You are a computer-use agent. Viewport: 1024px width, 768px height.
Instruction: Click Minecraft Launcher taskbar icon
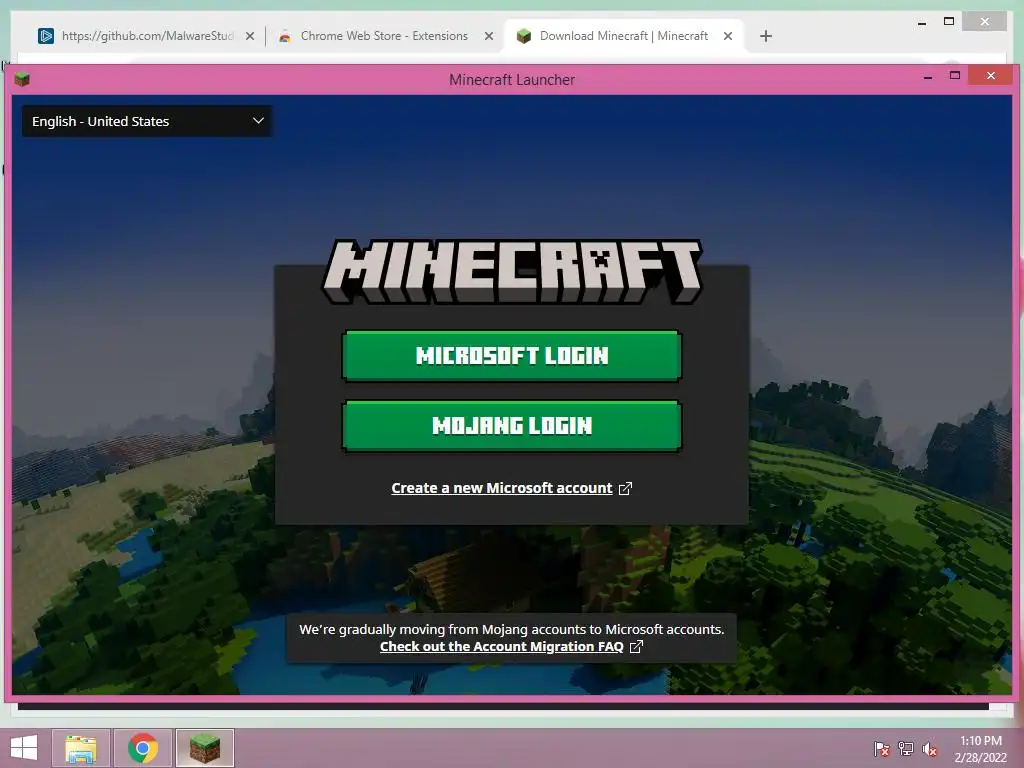click(204, 748)
